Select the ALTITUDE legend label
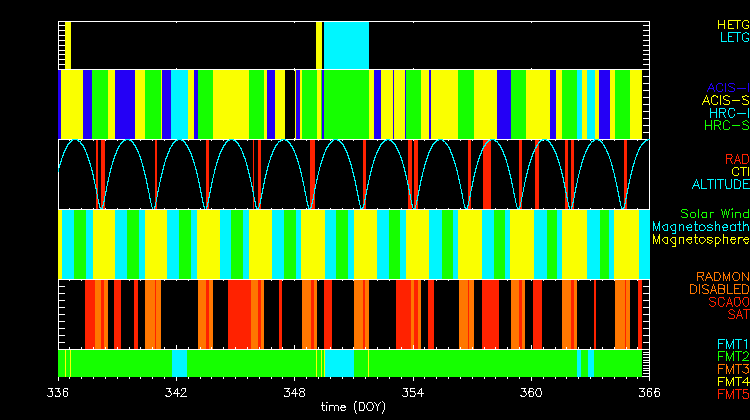Viewport: 750px width, 420px height. [719, 185]
